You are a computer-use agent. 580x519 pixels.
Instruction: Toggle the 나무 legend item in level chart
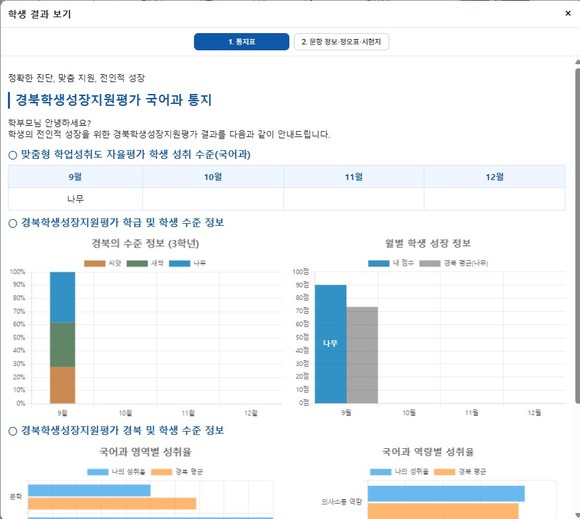(x=187, y=263)
